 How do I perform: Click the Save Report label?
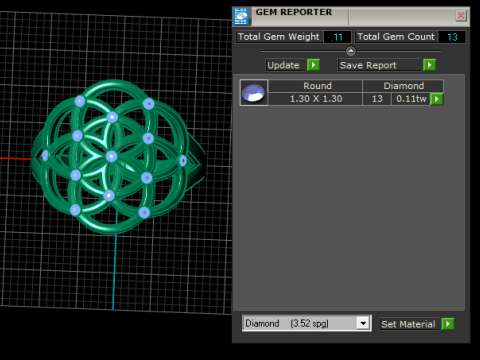(380, 65)
